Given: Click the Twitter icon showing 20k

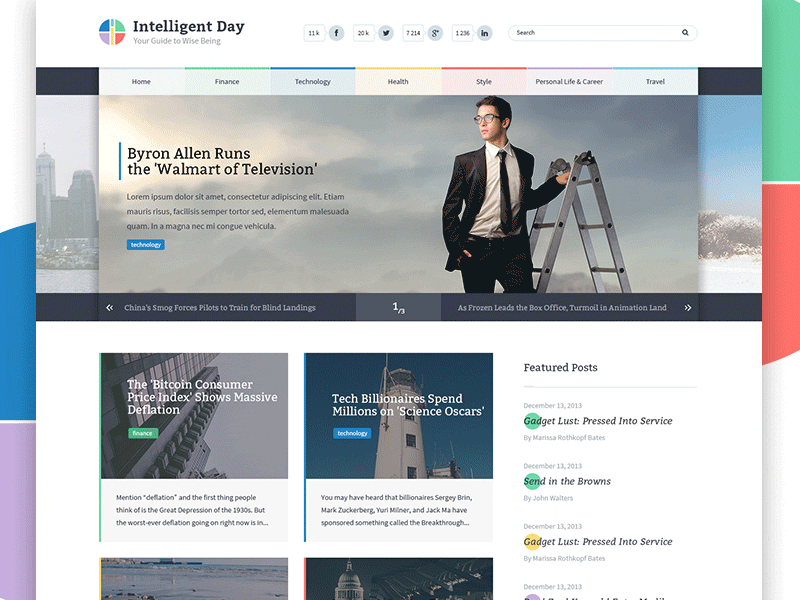Looking at the screenshot, I should [x=386, y=32].
